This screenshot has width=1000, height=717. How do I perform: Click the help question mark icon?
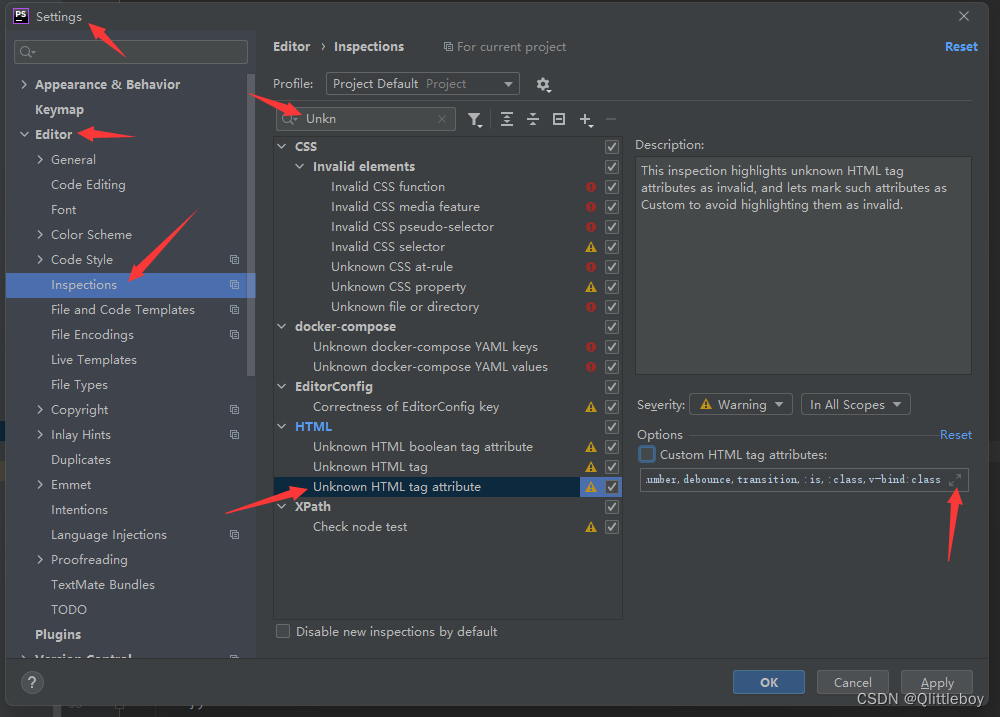(30, 682)
